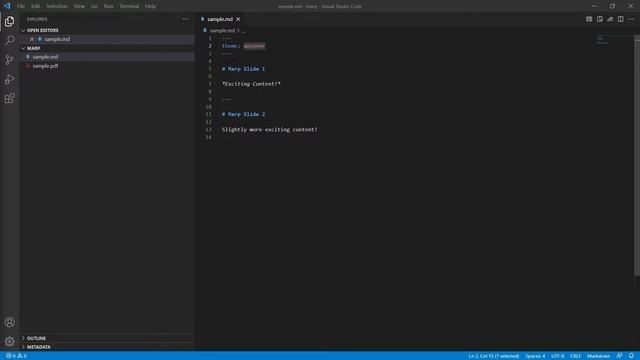Open the Accounts menu icon
The width and height of the screenshot is (640, 360).
[x=9, y=322]
